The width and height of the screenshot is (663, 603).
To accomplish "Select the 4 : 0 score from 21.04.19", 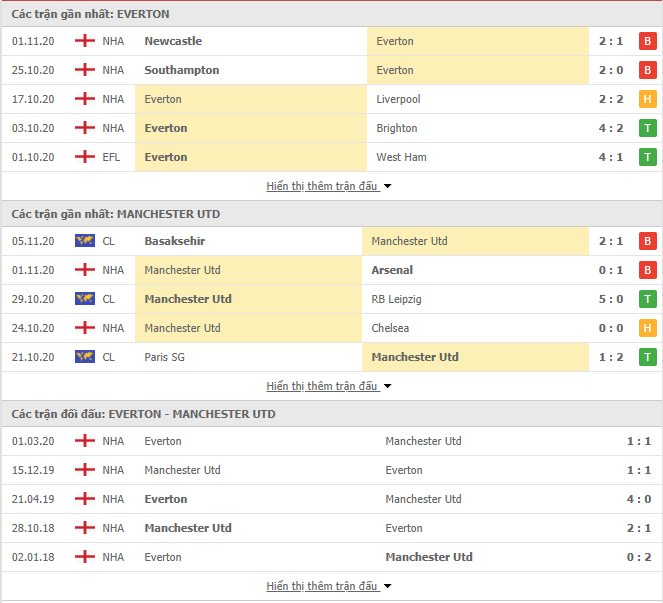I will tap(638, 499).
